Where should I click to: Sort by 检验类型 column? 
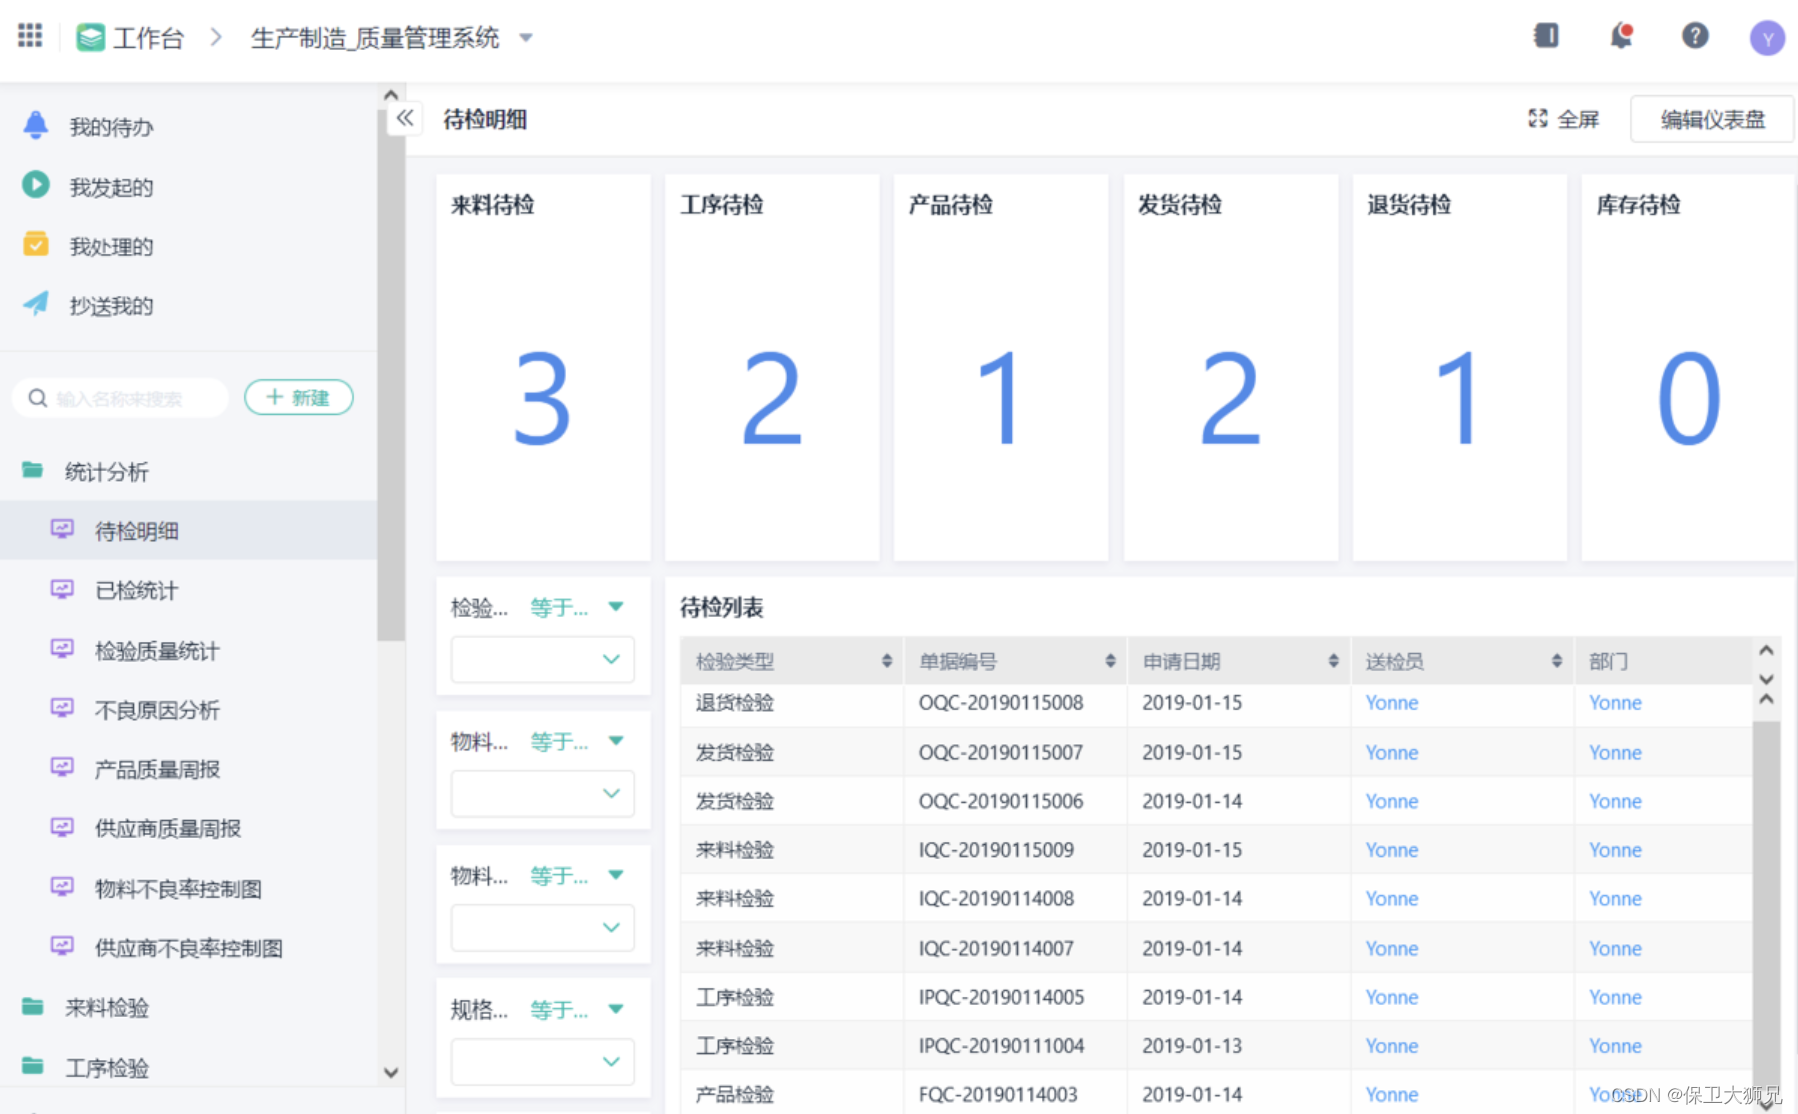click(x=887, y=661)
